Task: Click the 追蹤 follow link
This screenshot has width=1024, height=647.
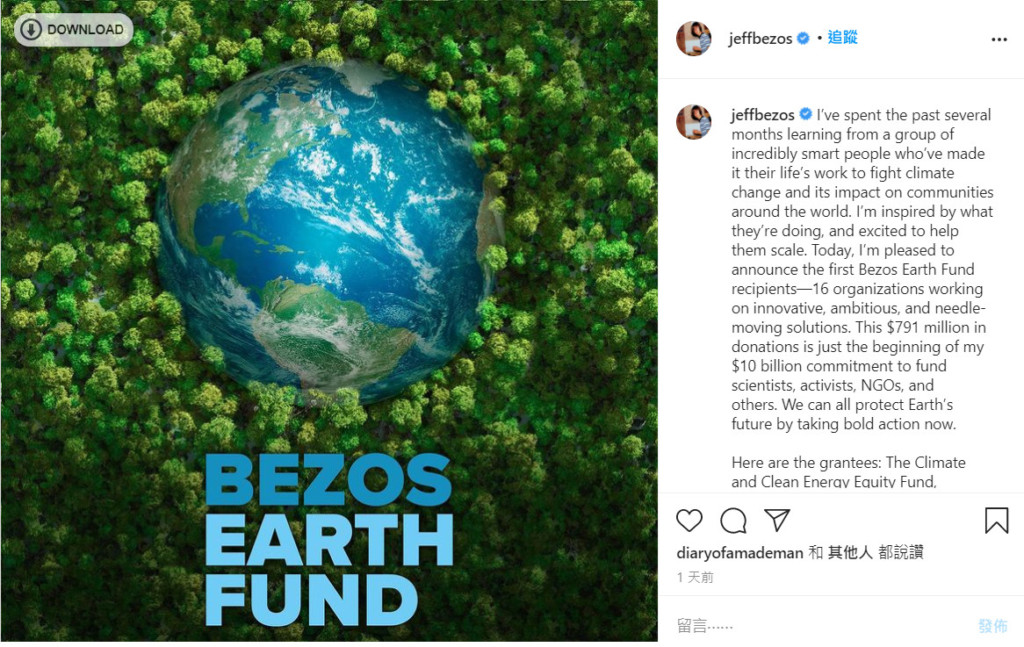Action: click(842, 38)
